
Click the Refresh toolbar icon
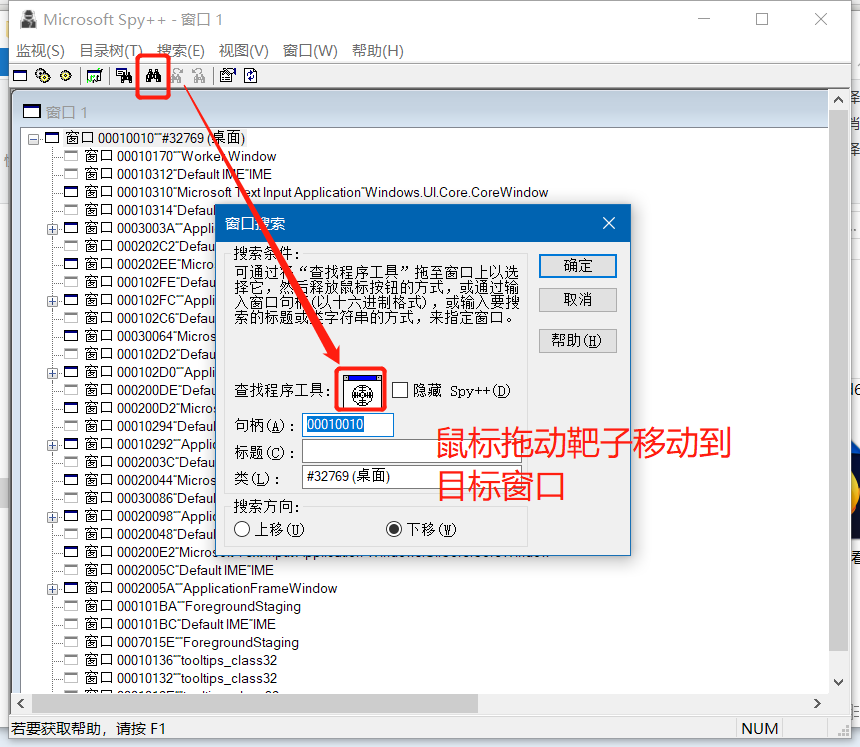click(x=251, y=76)
